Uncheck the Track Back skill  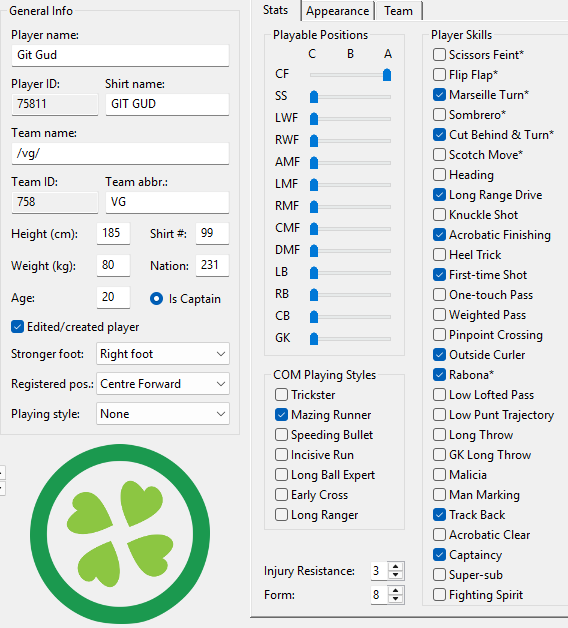click(439, 515)
